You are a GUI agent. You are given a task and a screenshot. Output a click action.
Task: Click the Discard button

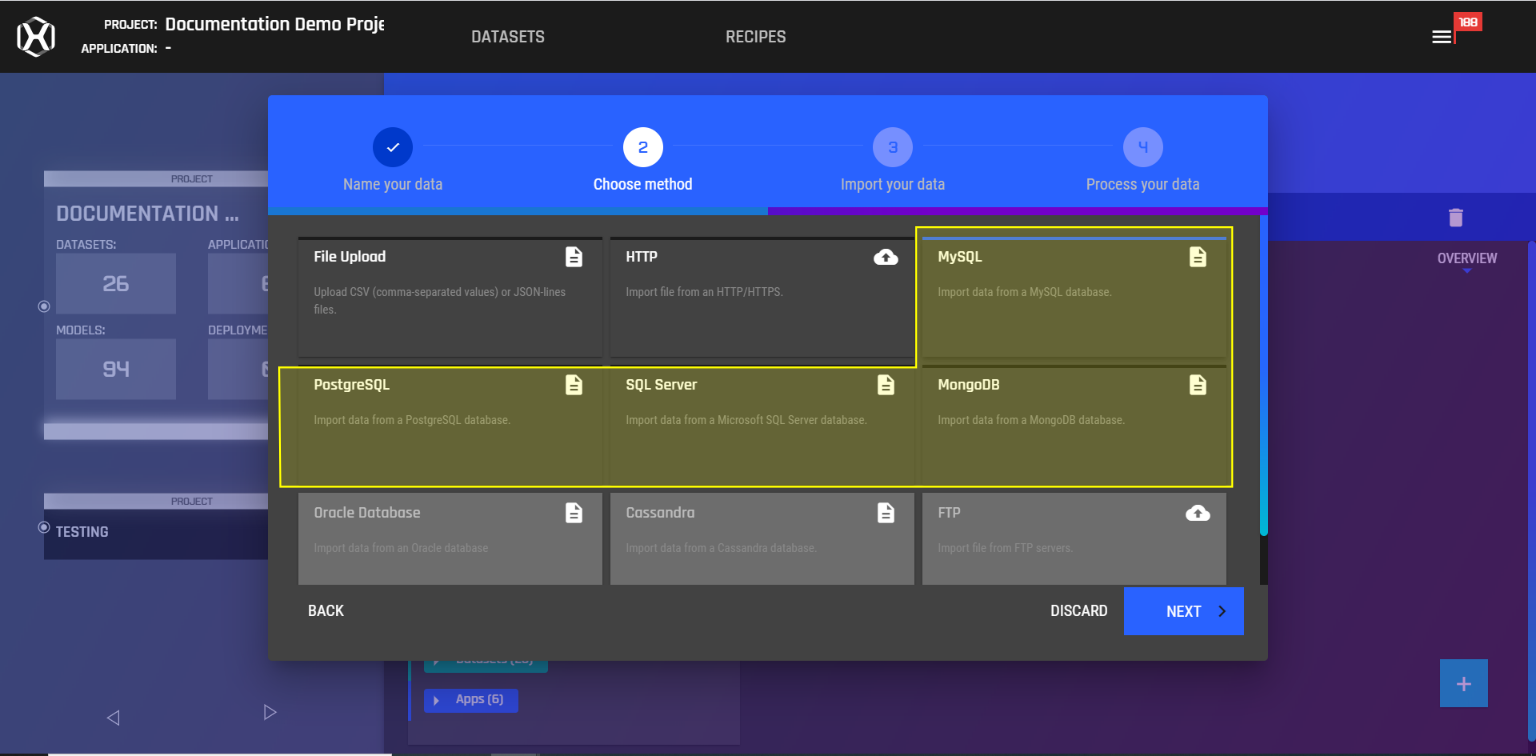[x=1078, y=611]
